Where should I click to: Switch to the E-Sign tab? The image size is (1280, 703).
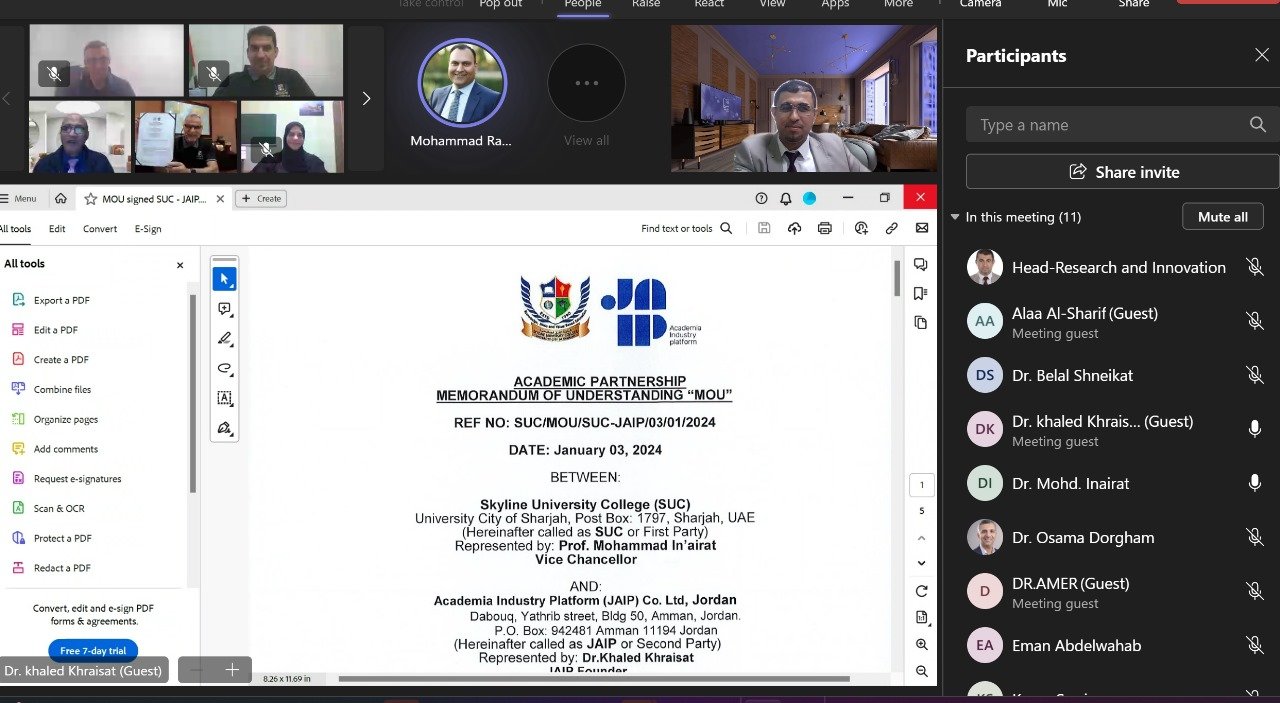[148, 229]
